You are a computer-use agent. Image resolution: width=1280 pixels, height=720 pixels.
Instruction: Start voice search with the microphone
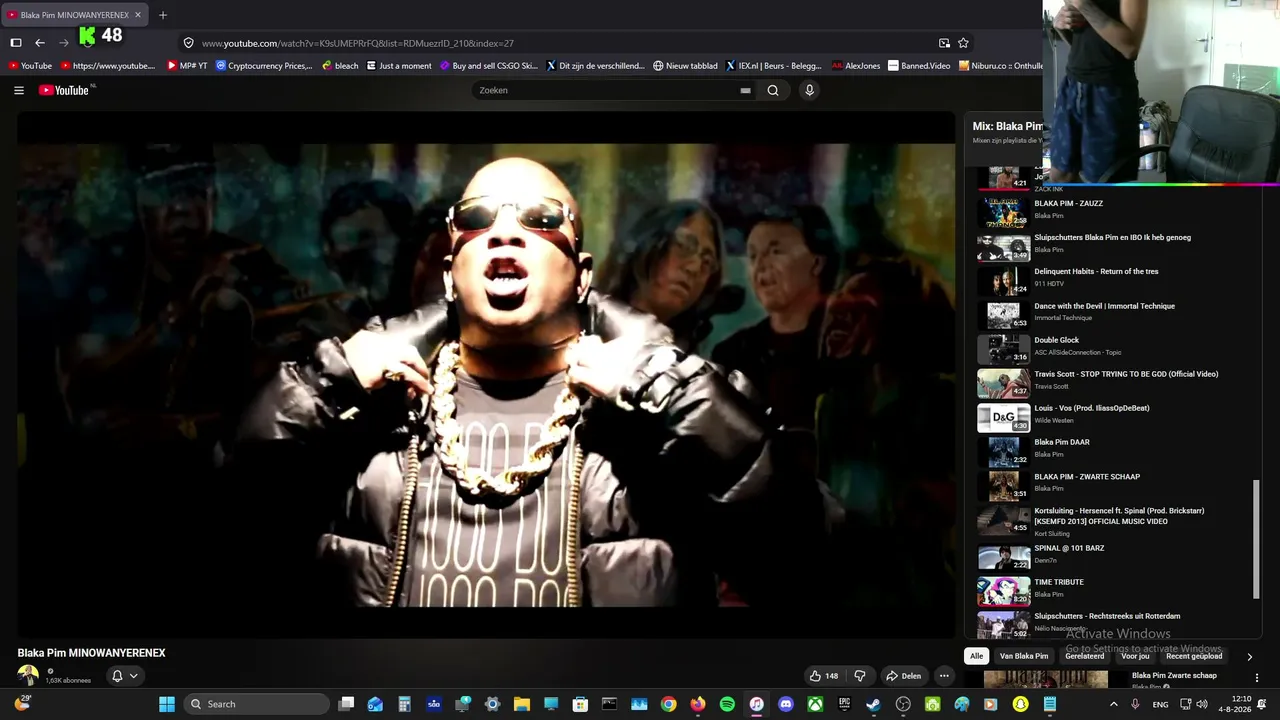coord(809,90)
